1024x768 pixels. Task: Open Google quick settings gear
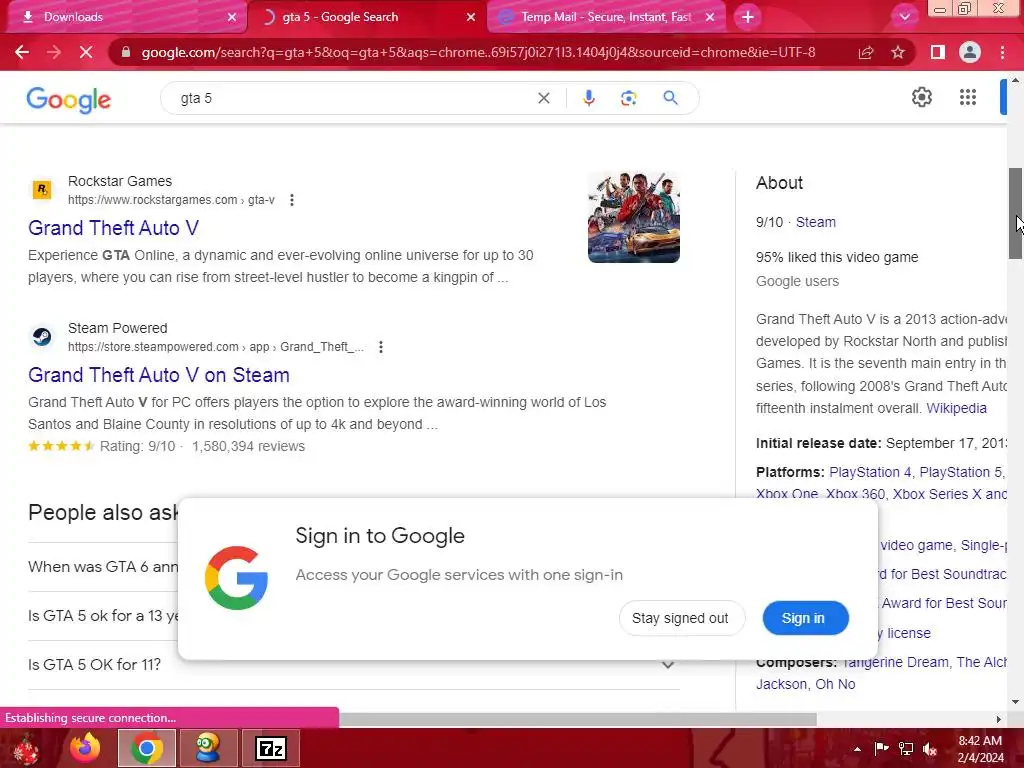921,97
